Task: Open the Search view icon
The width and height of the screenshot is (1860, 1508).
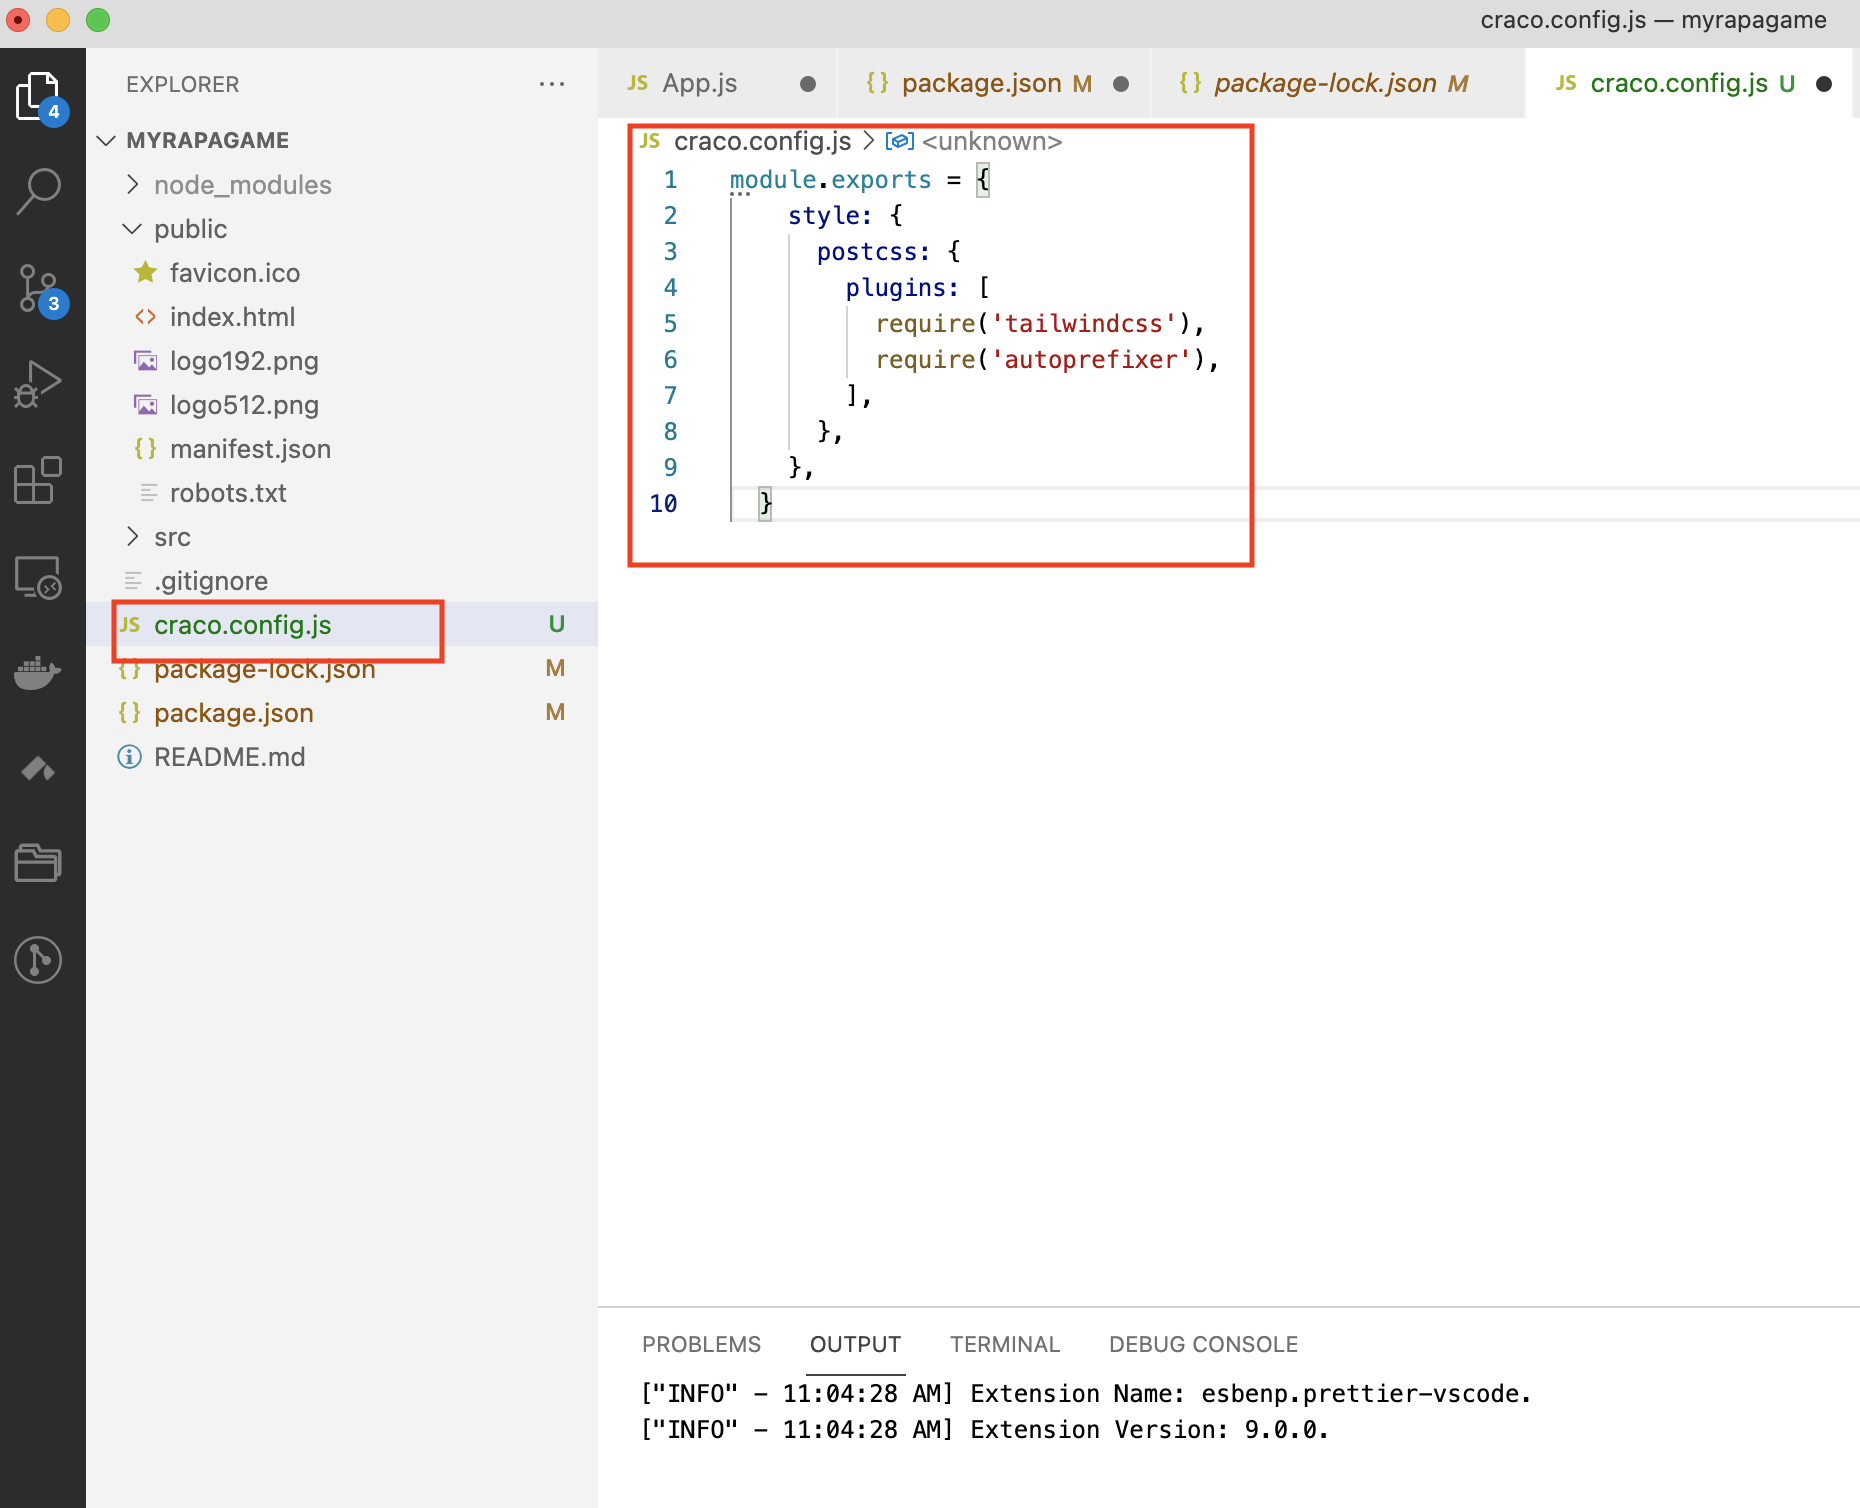Action: [x=39, y=190]
